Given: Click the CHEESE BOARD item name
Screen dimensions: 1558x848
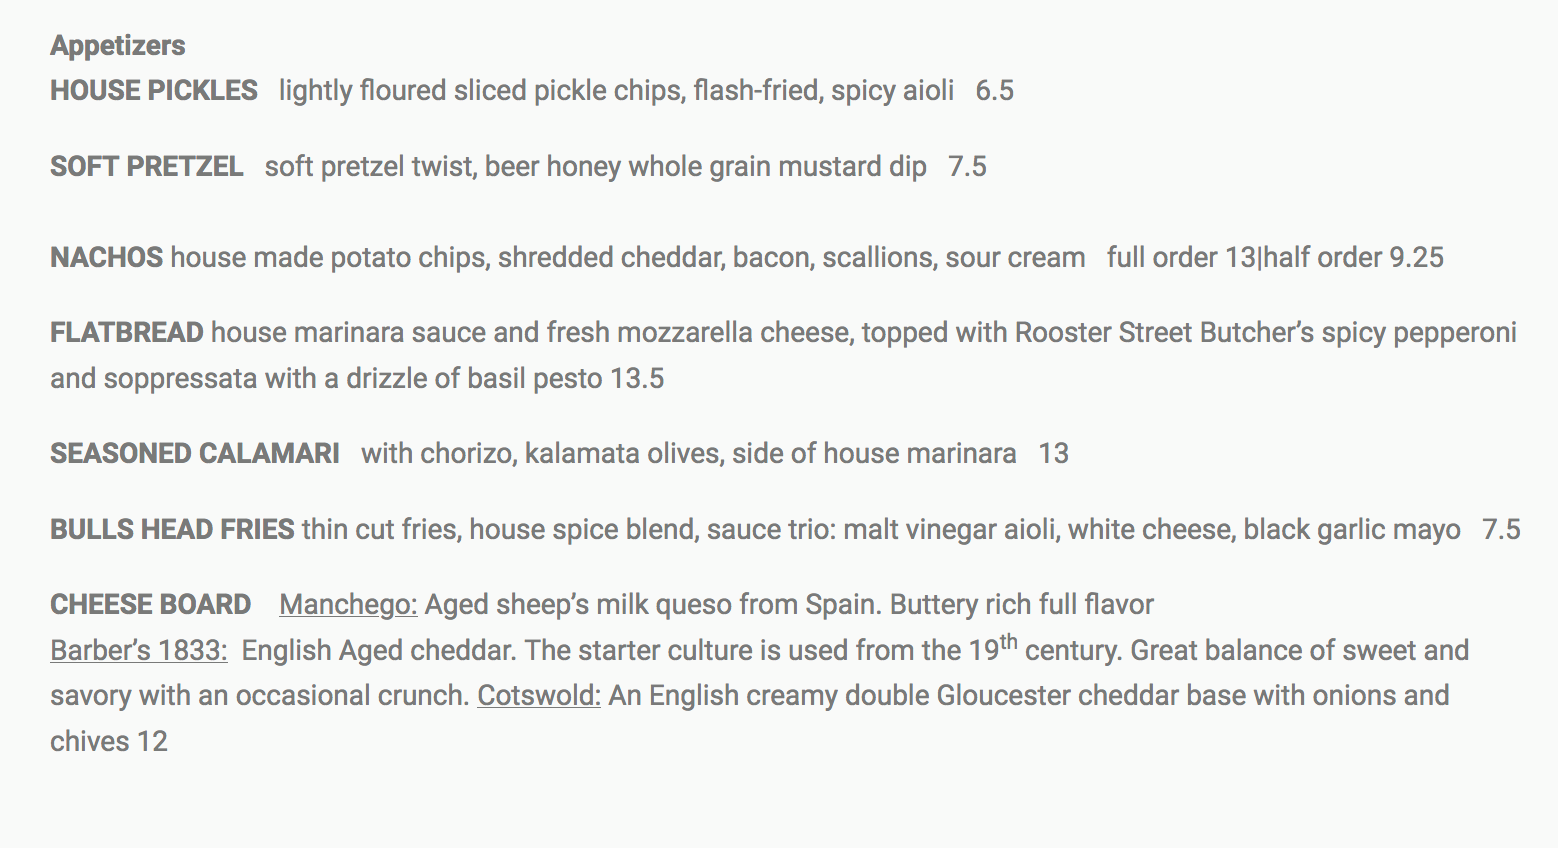Looking at the screenshot, I should (x=151, y=605).
